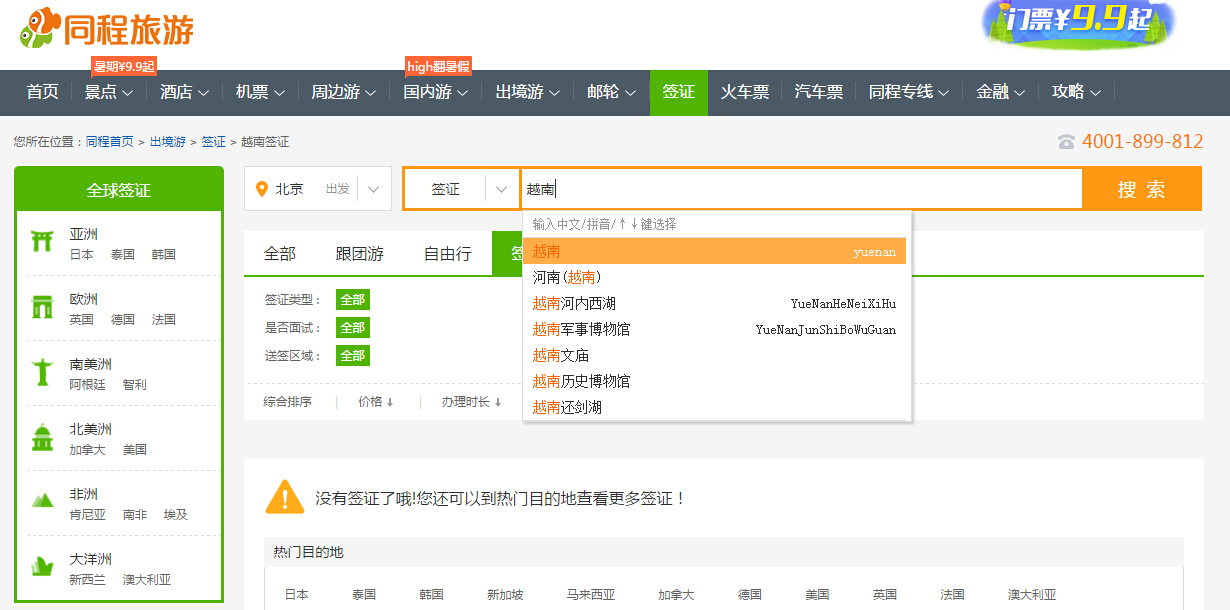Click the 同程旅游 logo

click(x=105, y=28)
